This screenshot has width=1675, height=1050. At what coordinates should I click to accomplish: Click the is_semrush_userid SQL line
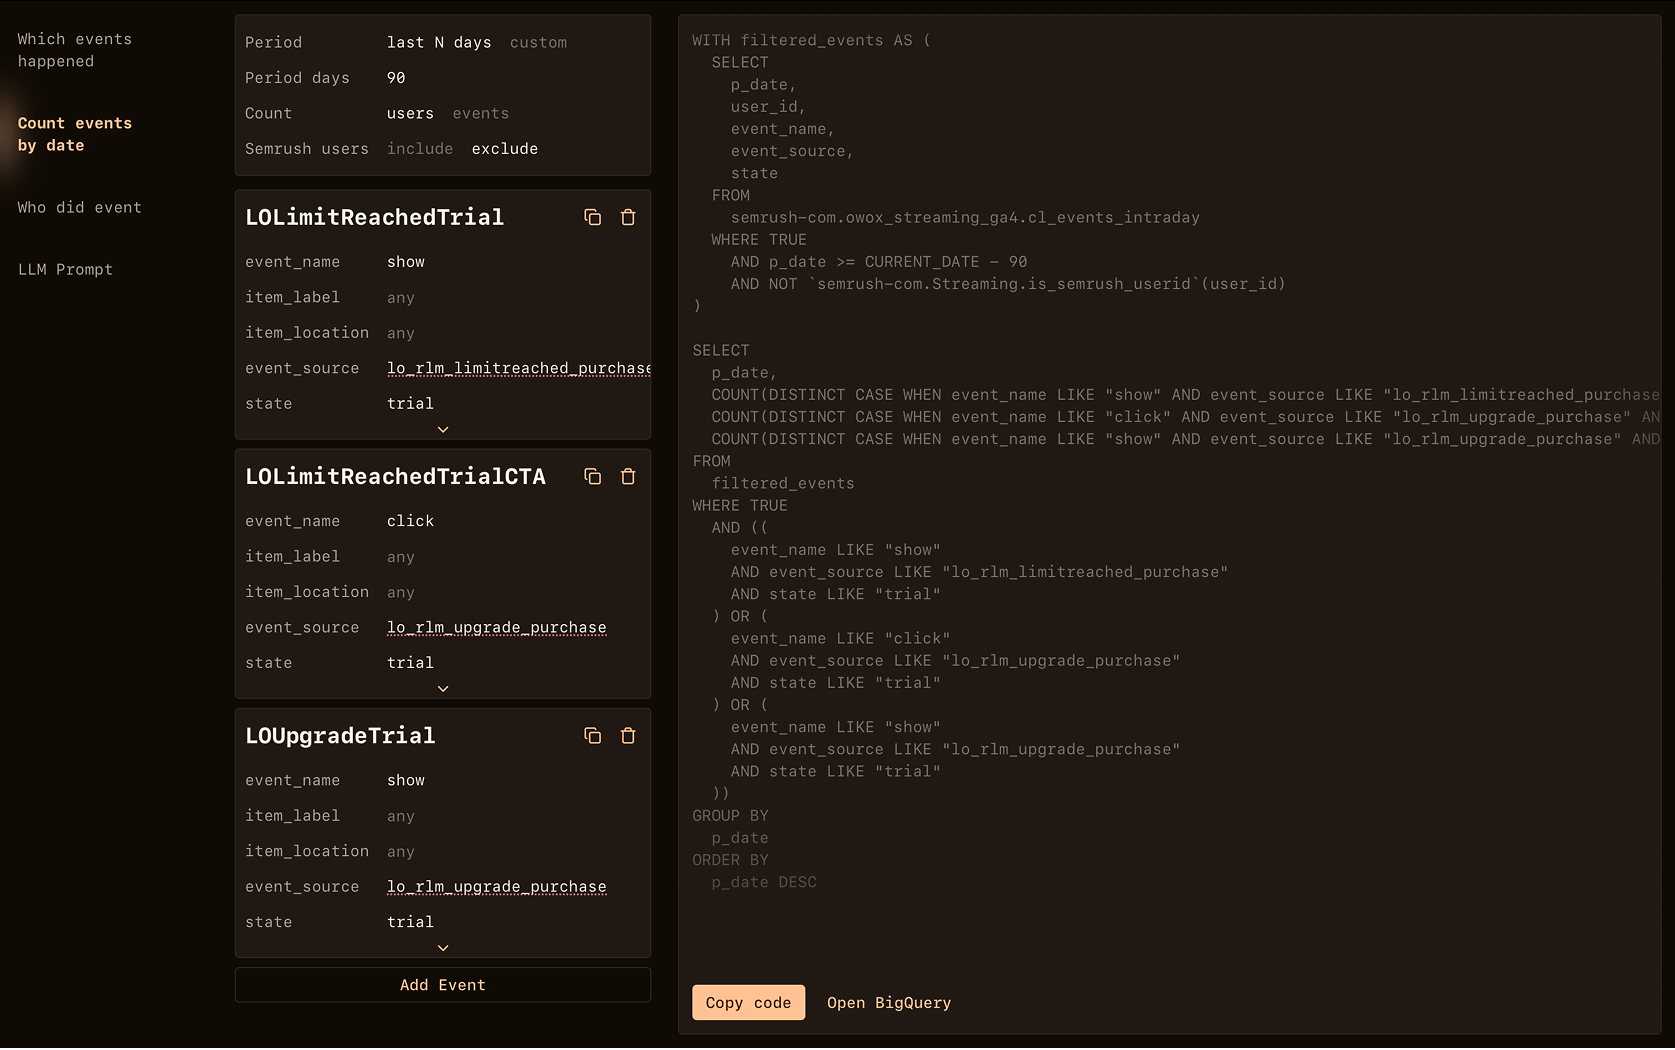click(1008, 283)
